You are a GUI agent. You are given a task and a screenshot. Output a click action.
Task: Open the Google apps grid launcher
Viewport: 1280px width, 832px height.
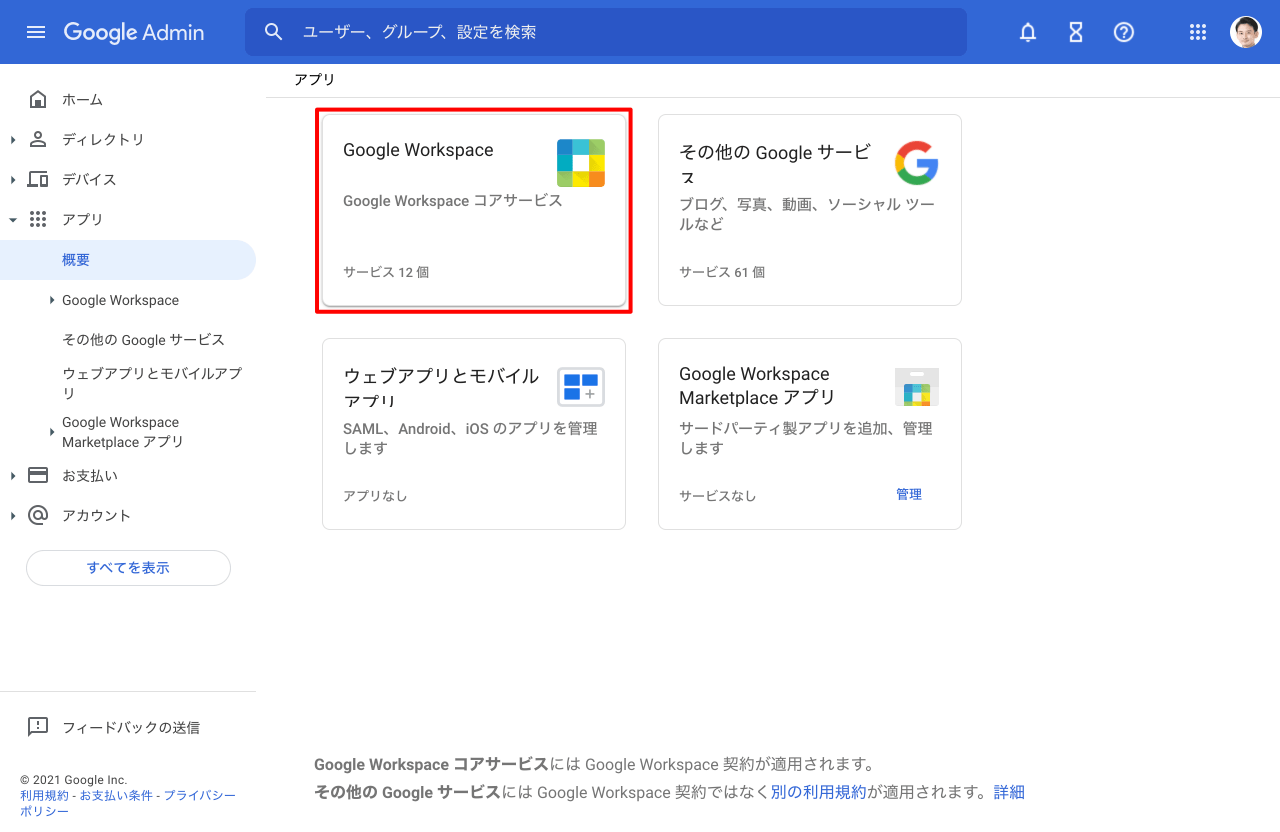click(1198, 32)
